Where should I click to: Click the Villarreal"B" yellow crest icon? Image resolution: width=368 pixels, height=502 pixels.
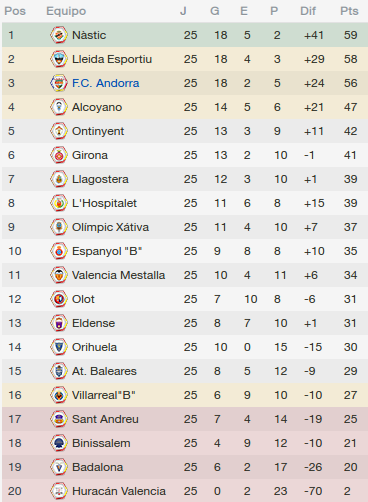(x=59, y=395)
